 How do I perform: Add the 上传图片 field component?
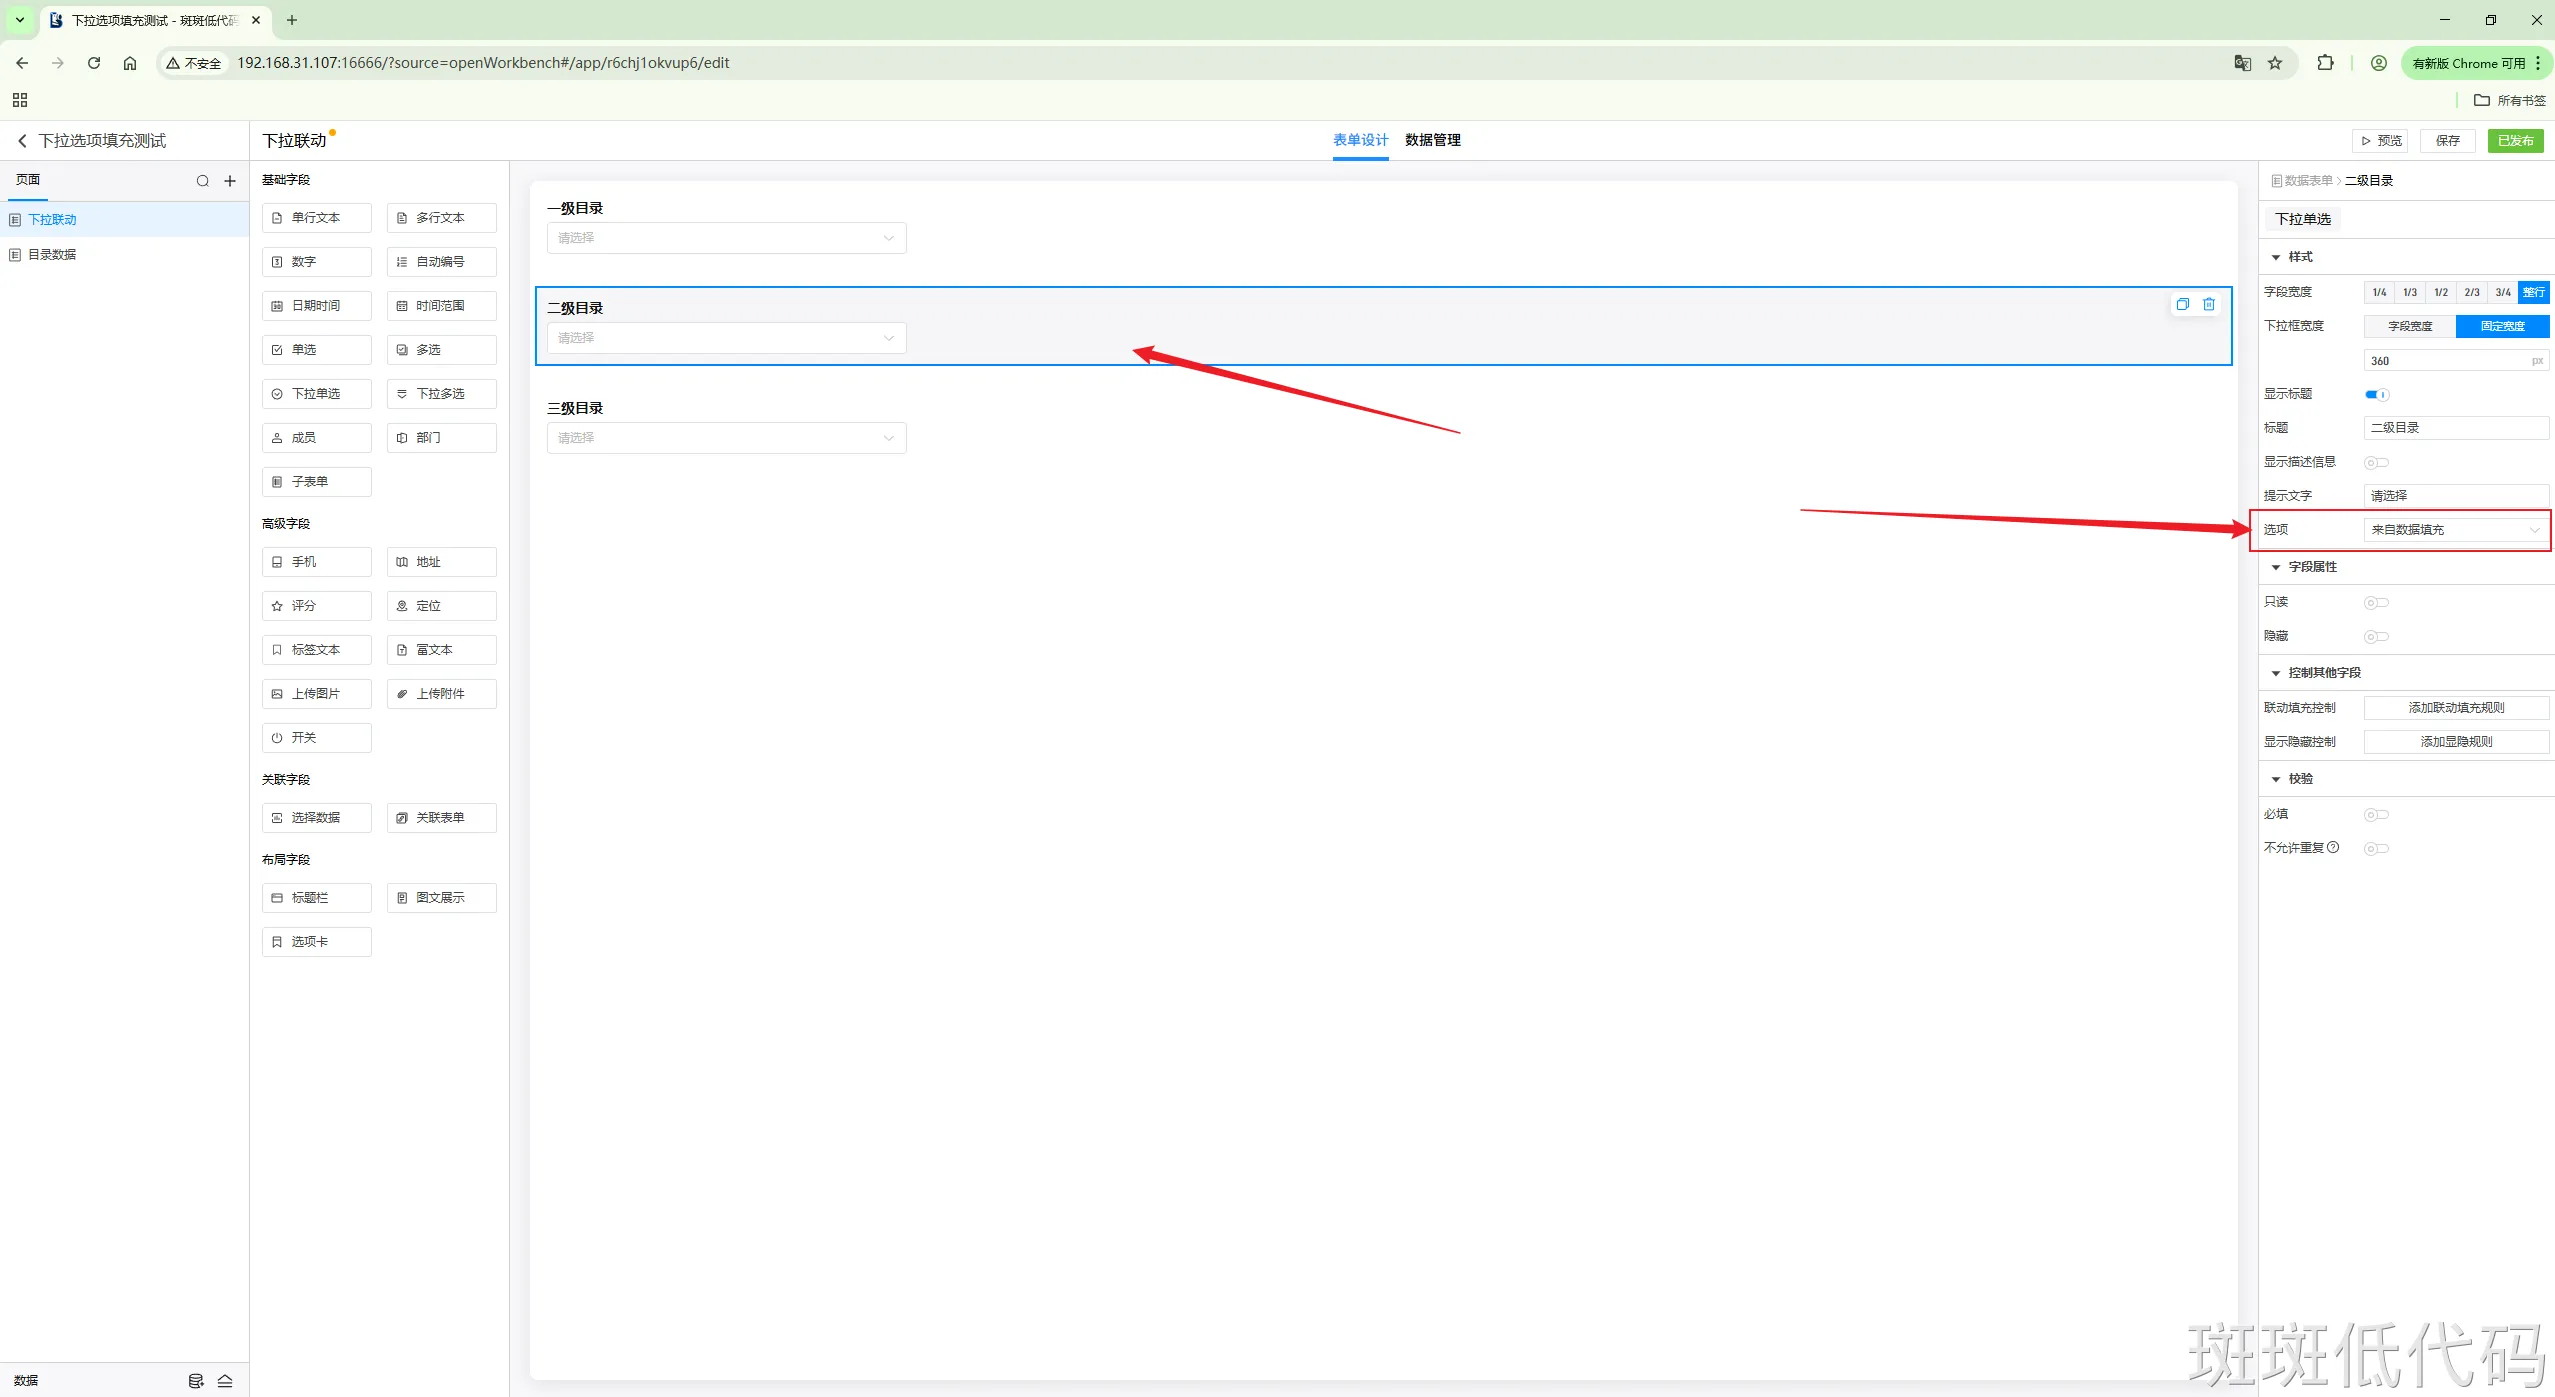point(316,694)
